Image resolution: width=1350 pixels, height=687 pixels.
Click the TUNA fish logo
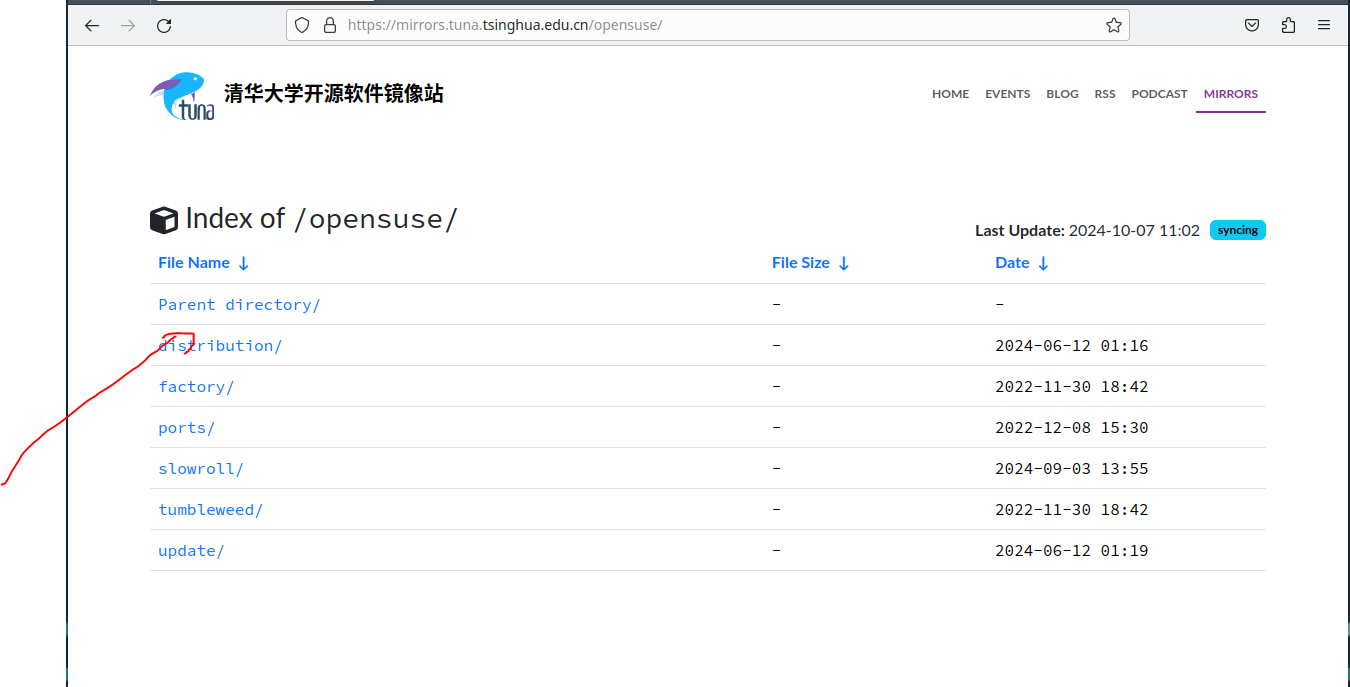[182, 95]
